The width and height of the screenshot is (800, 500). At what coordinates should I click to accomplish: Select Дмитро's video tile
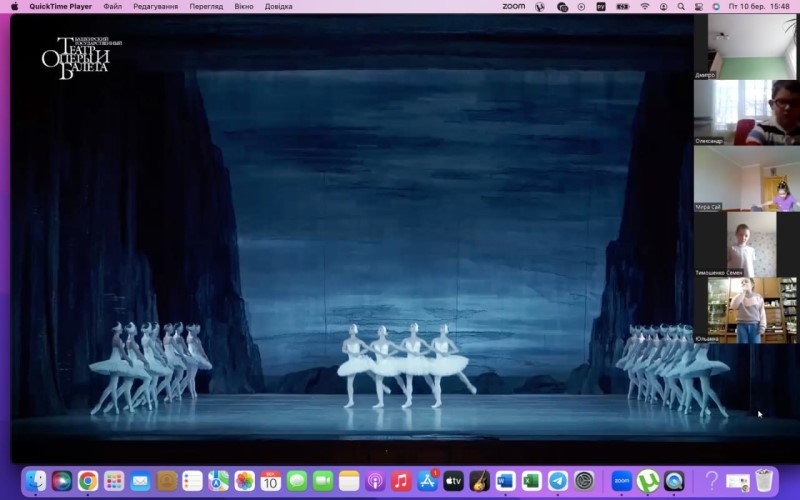(747, 46)
